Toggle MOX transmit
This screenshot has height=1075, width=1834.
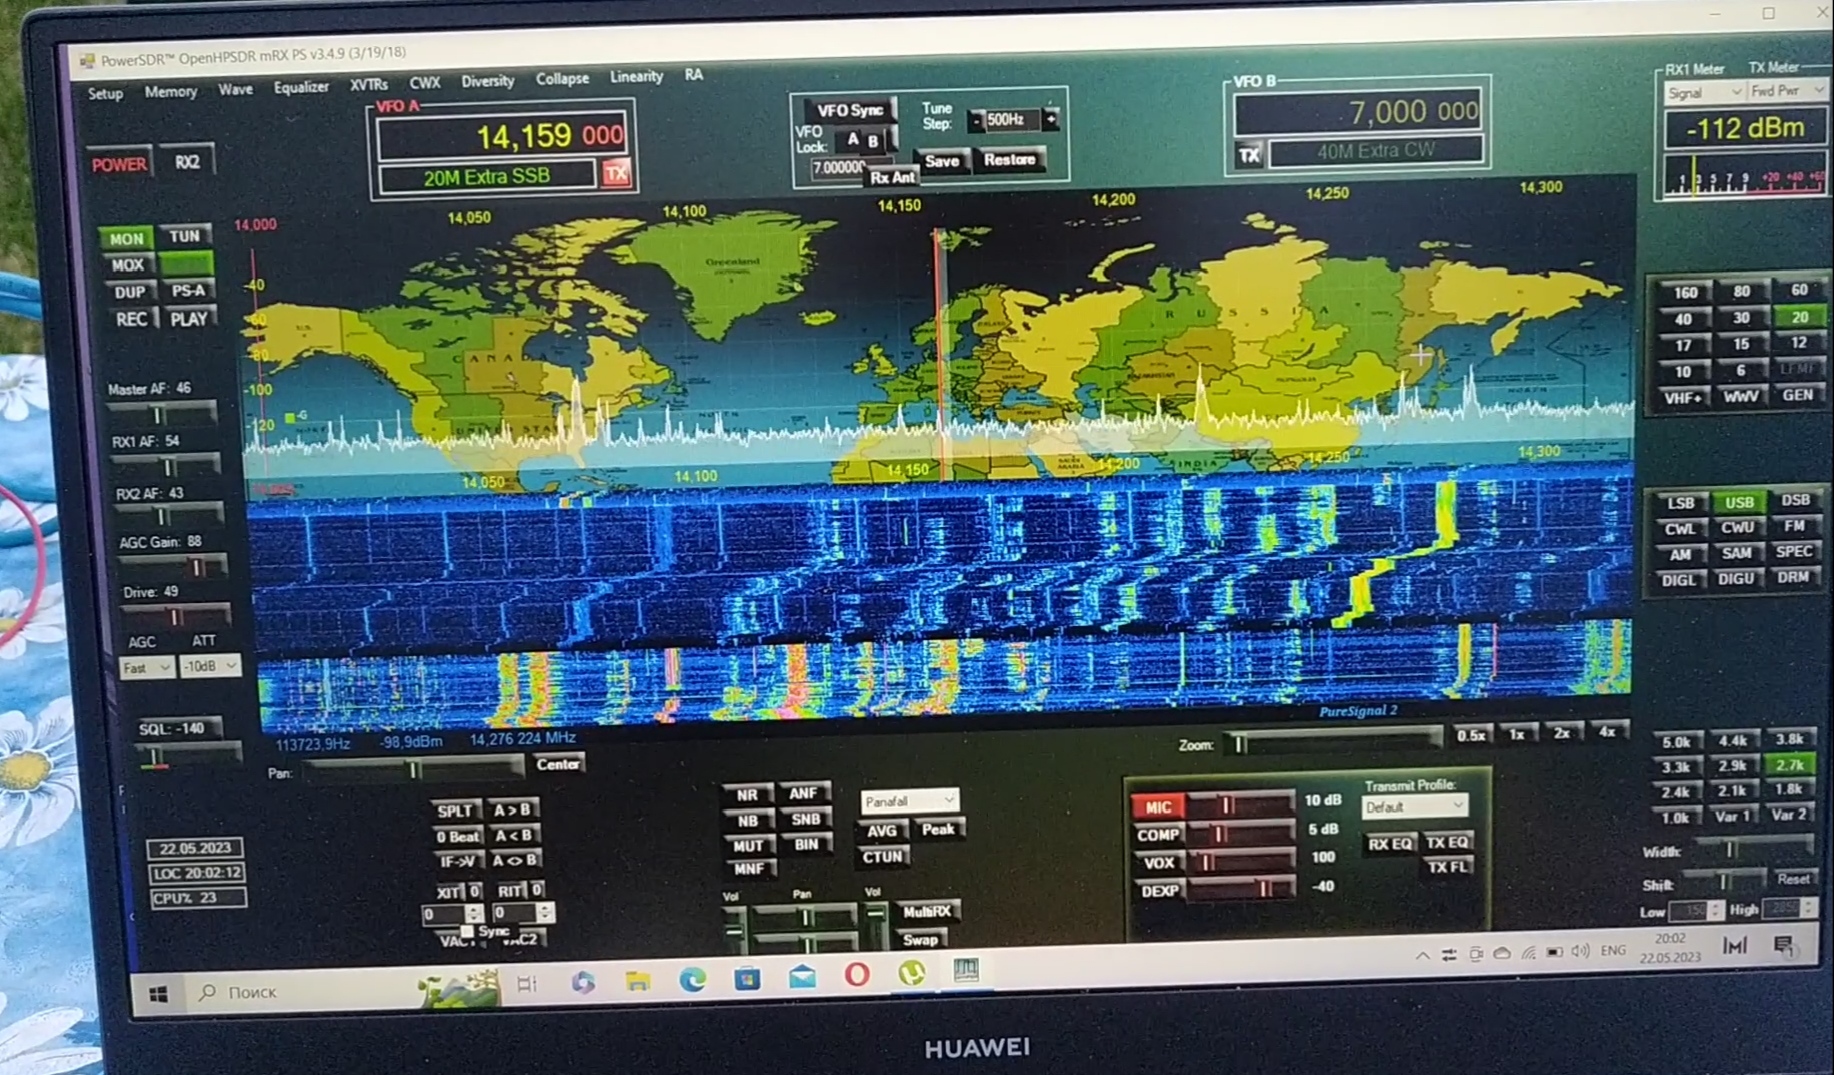[127, 265]
